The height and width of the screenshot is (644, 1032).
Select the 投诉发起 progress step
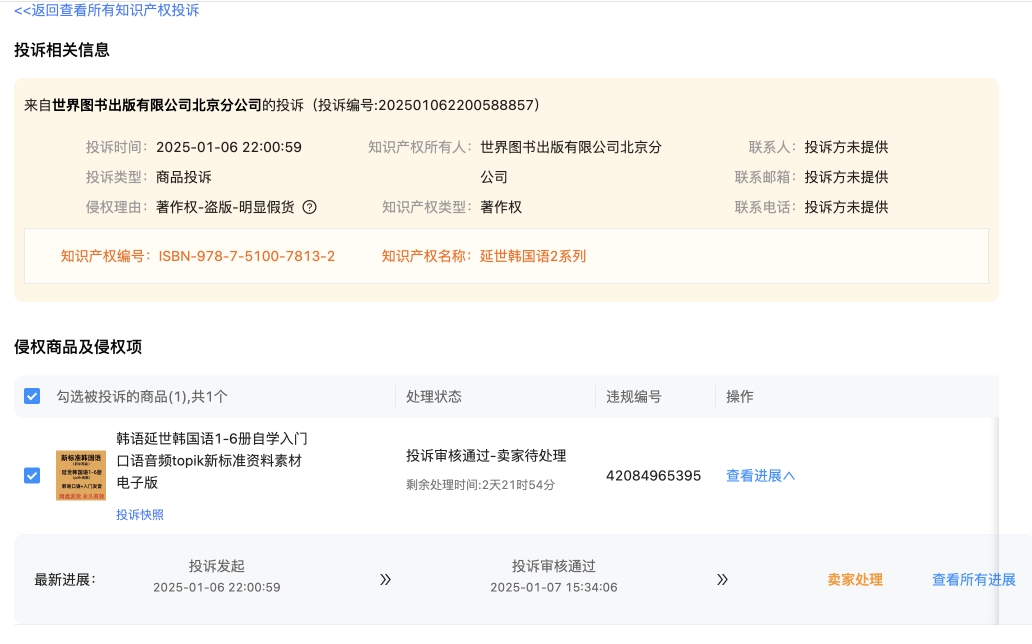(x=217, y=566)
